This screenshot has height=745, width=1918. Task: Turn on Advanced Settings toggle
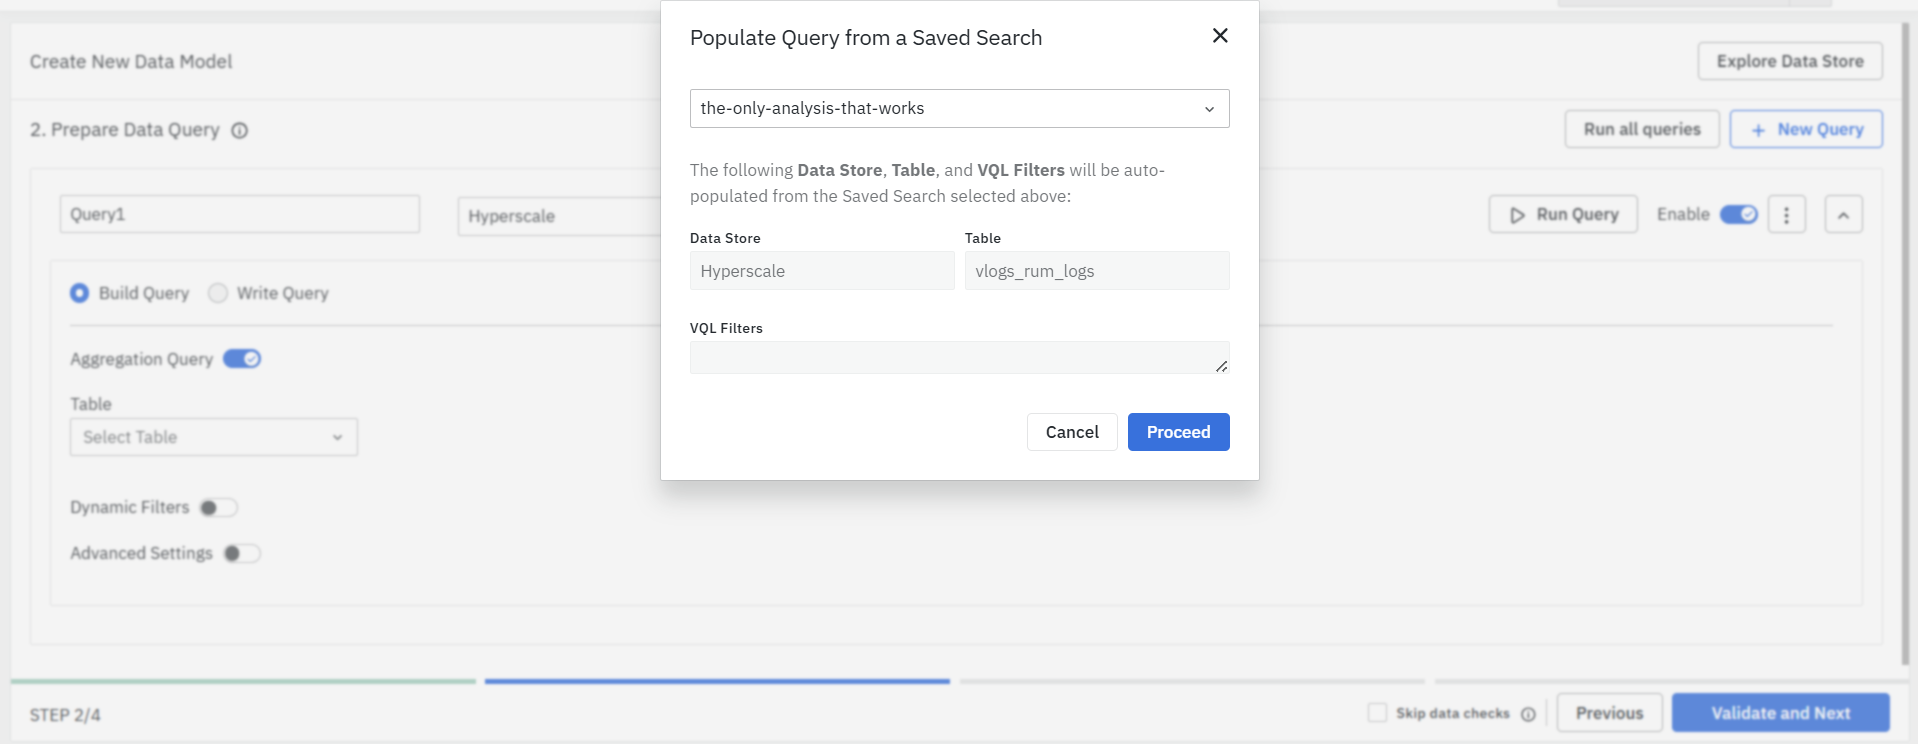click(241, 554)
